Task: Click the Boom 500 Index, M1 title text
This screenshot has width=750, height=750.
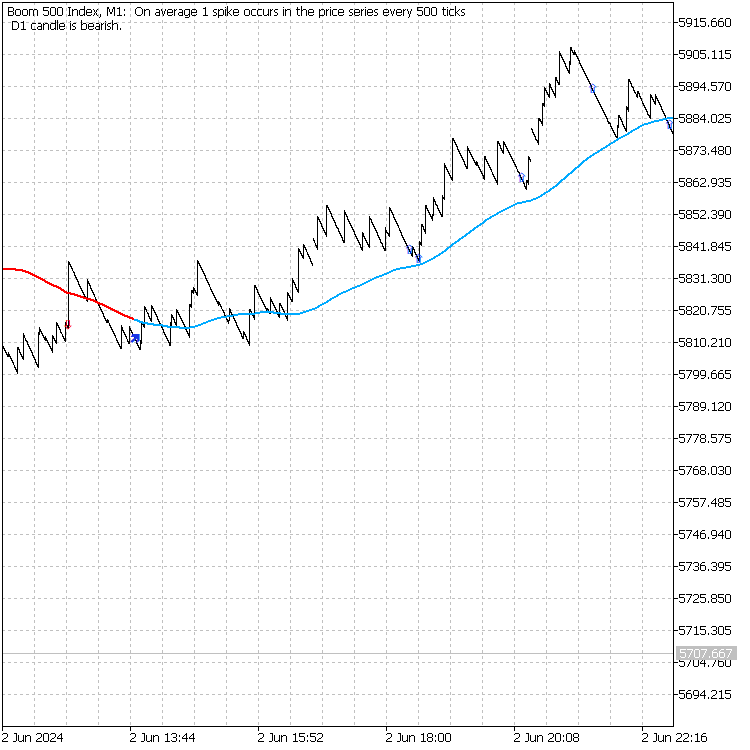Action: pos(66,12)
